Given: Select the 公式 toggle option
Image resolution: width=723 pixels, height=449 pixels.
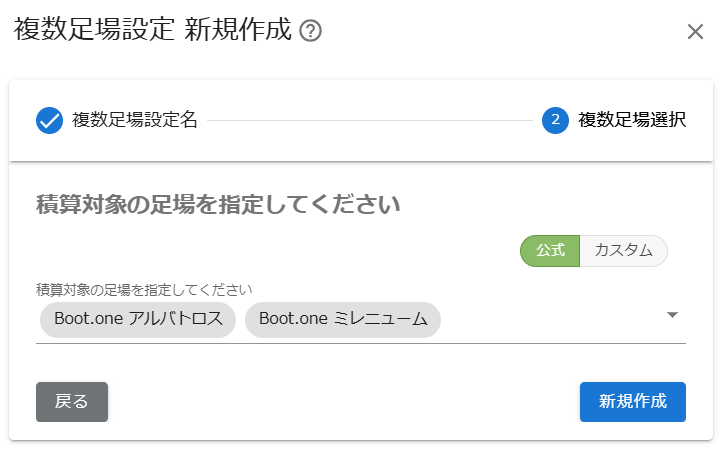Looking at the screenshot, I should (550, 251).
